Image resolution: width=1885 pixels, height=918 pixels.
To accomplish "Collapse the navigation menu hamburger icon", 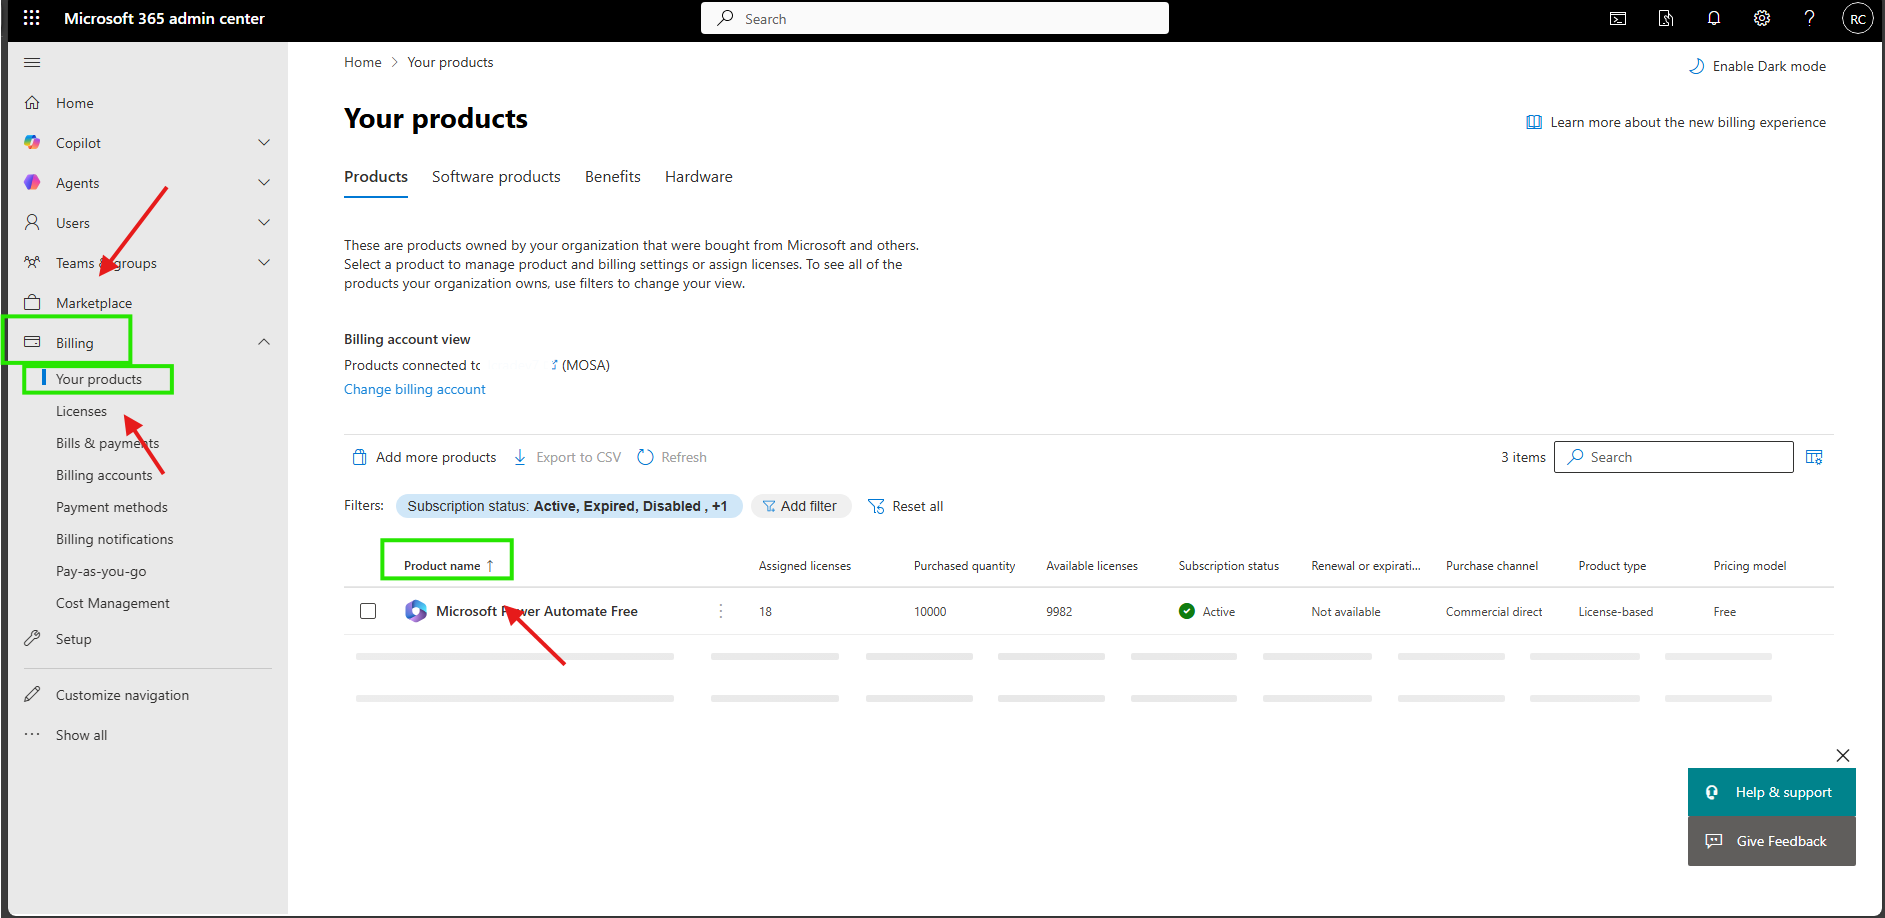I will click(x=32, y=62).
